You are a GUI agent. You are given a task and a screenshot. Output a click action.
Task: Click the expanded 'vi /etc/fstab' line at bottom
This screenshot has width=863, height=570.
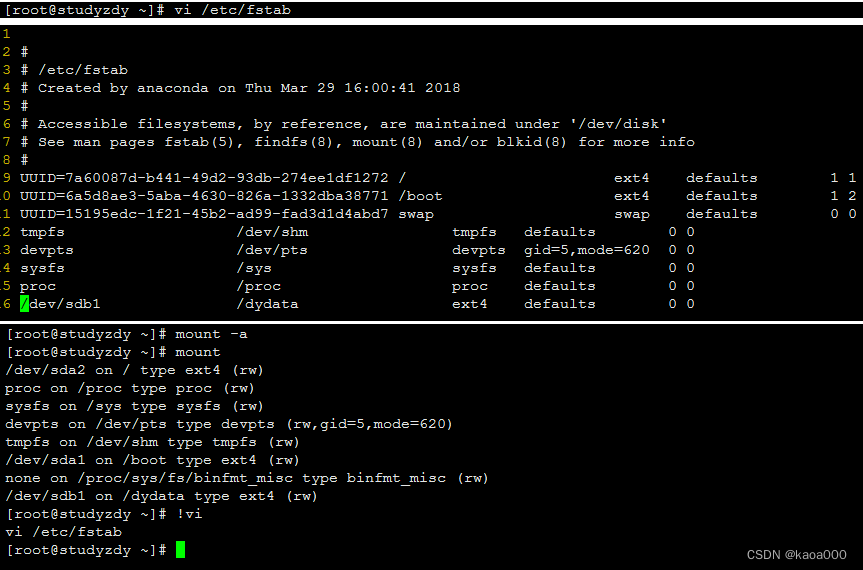tap(64, 532)
